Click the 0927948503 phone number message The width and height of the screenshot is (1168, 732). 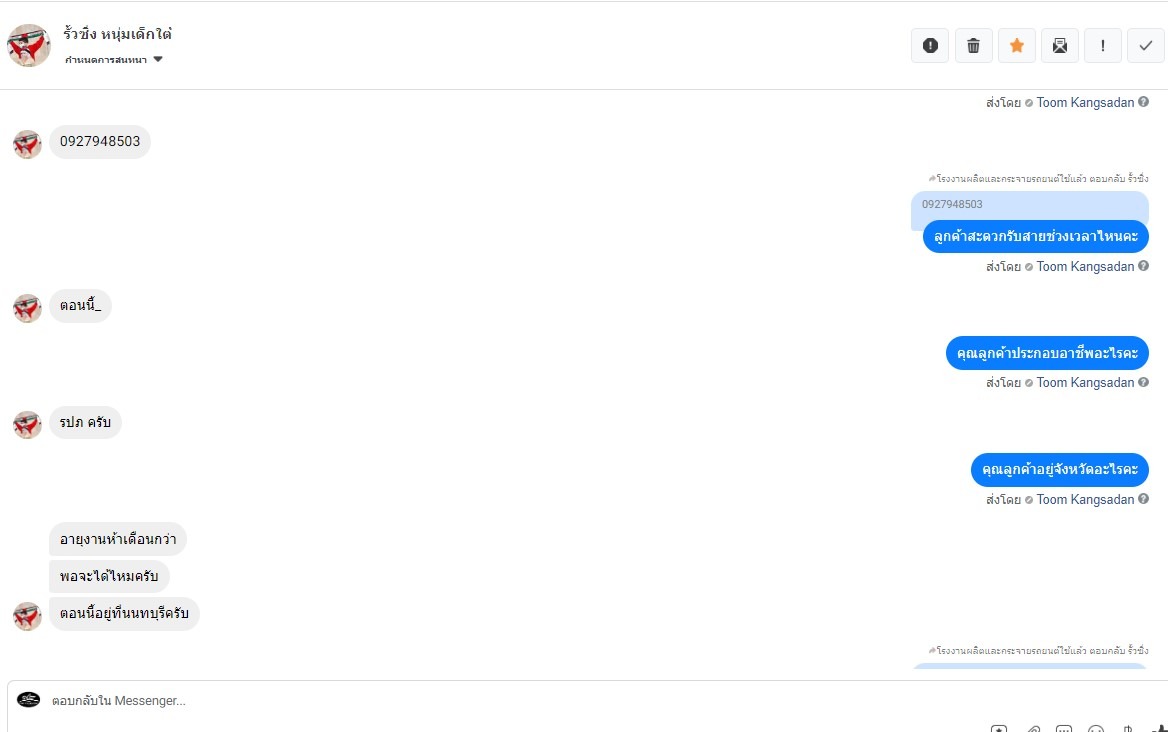coord(100,142)
